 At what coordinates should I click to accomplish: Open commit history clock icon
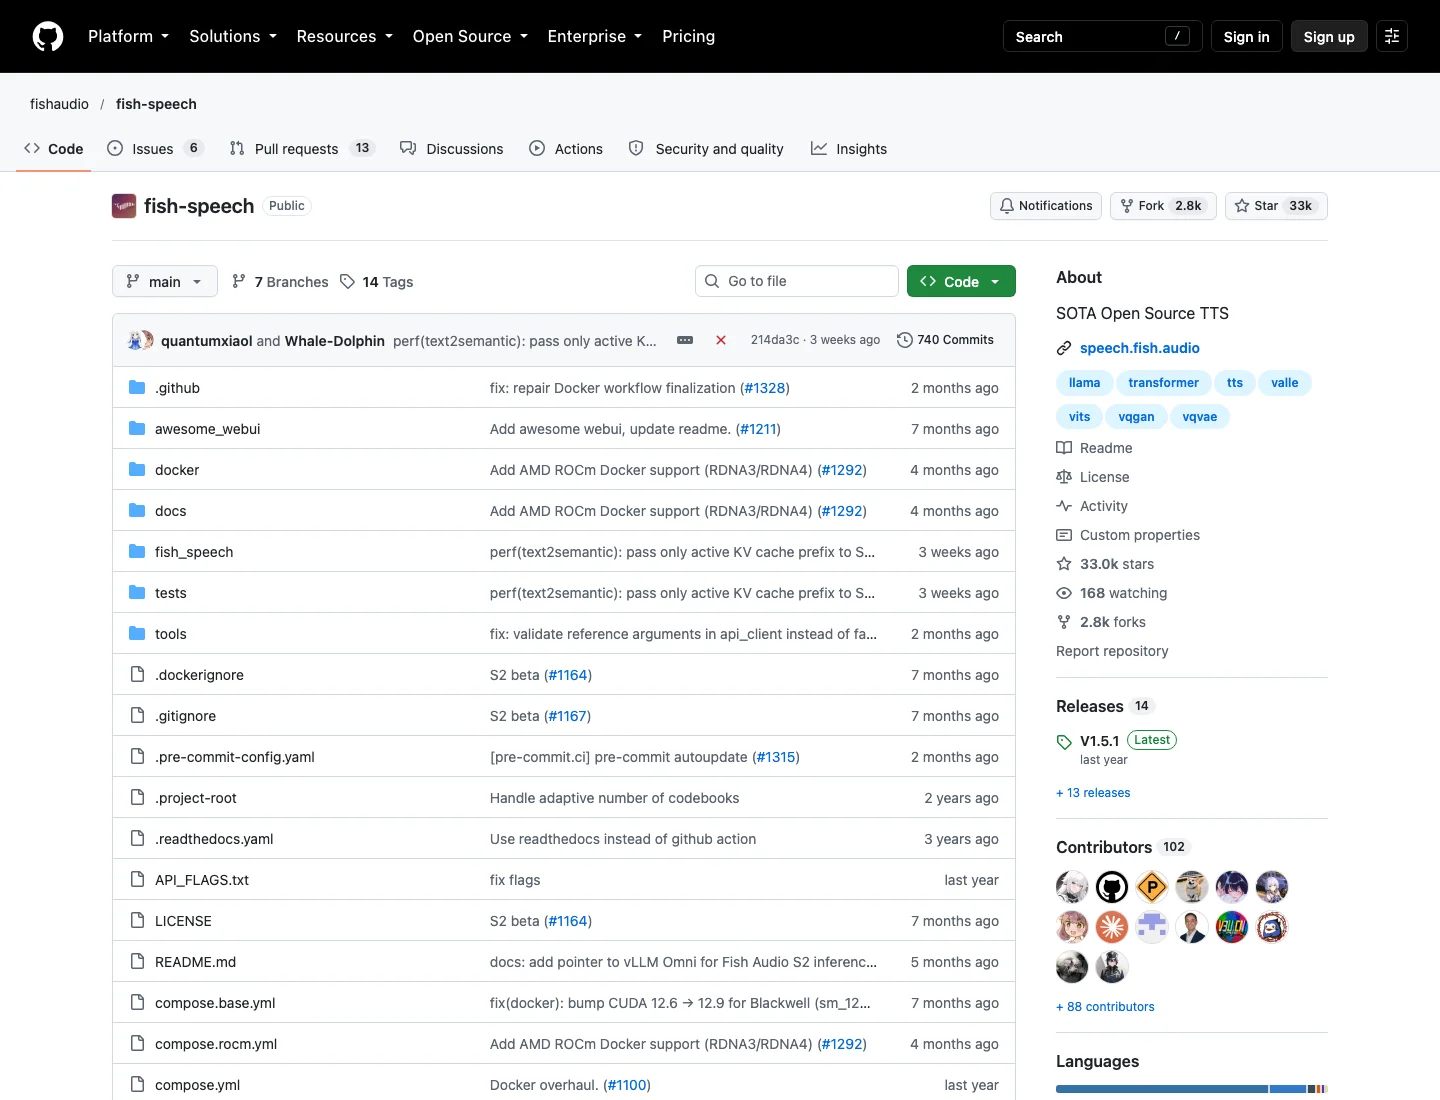click(x=905, y=340)
